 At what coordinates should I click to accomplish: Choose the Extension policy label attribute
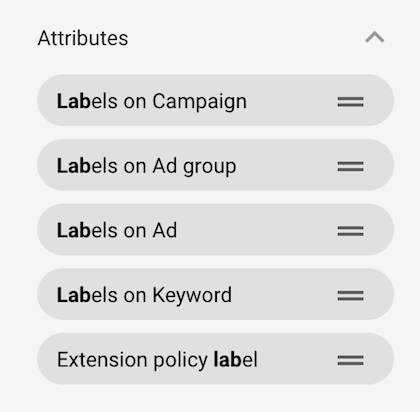click(215, 359)
